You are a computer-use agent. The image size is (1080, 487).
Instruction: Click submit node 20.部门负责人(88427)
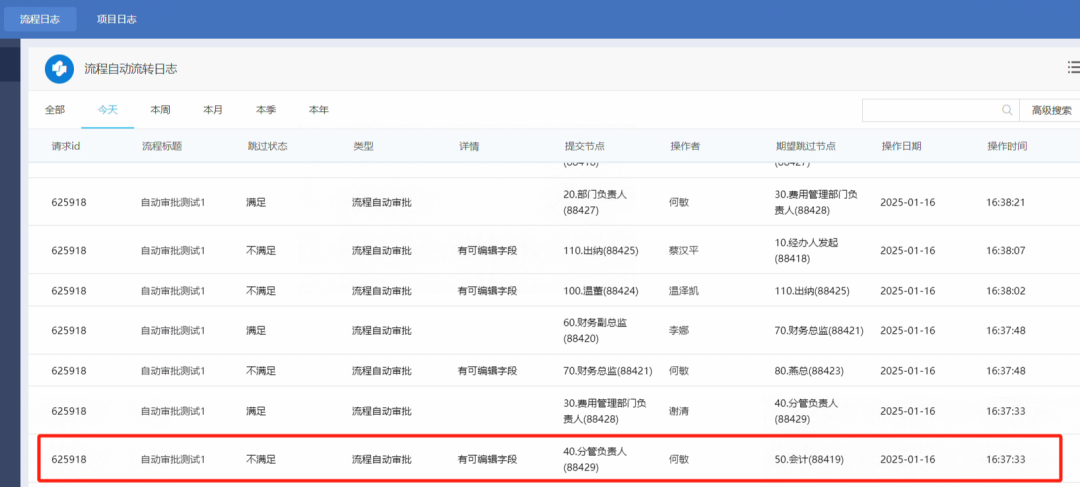pyautogui.click(x=596, y=203)
